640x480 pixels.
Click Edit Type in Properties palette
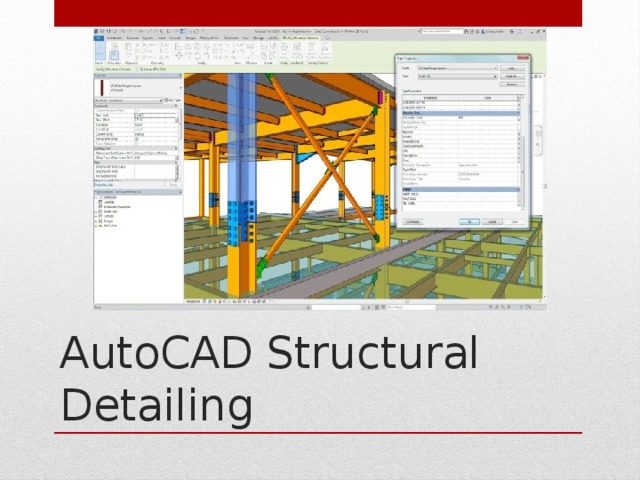coord(173,100)
